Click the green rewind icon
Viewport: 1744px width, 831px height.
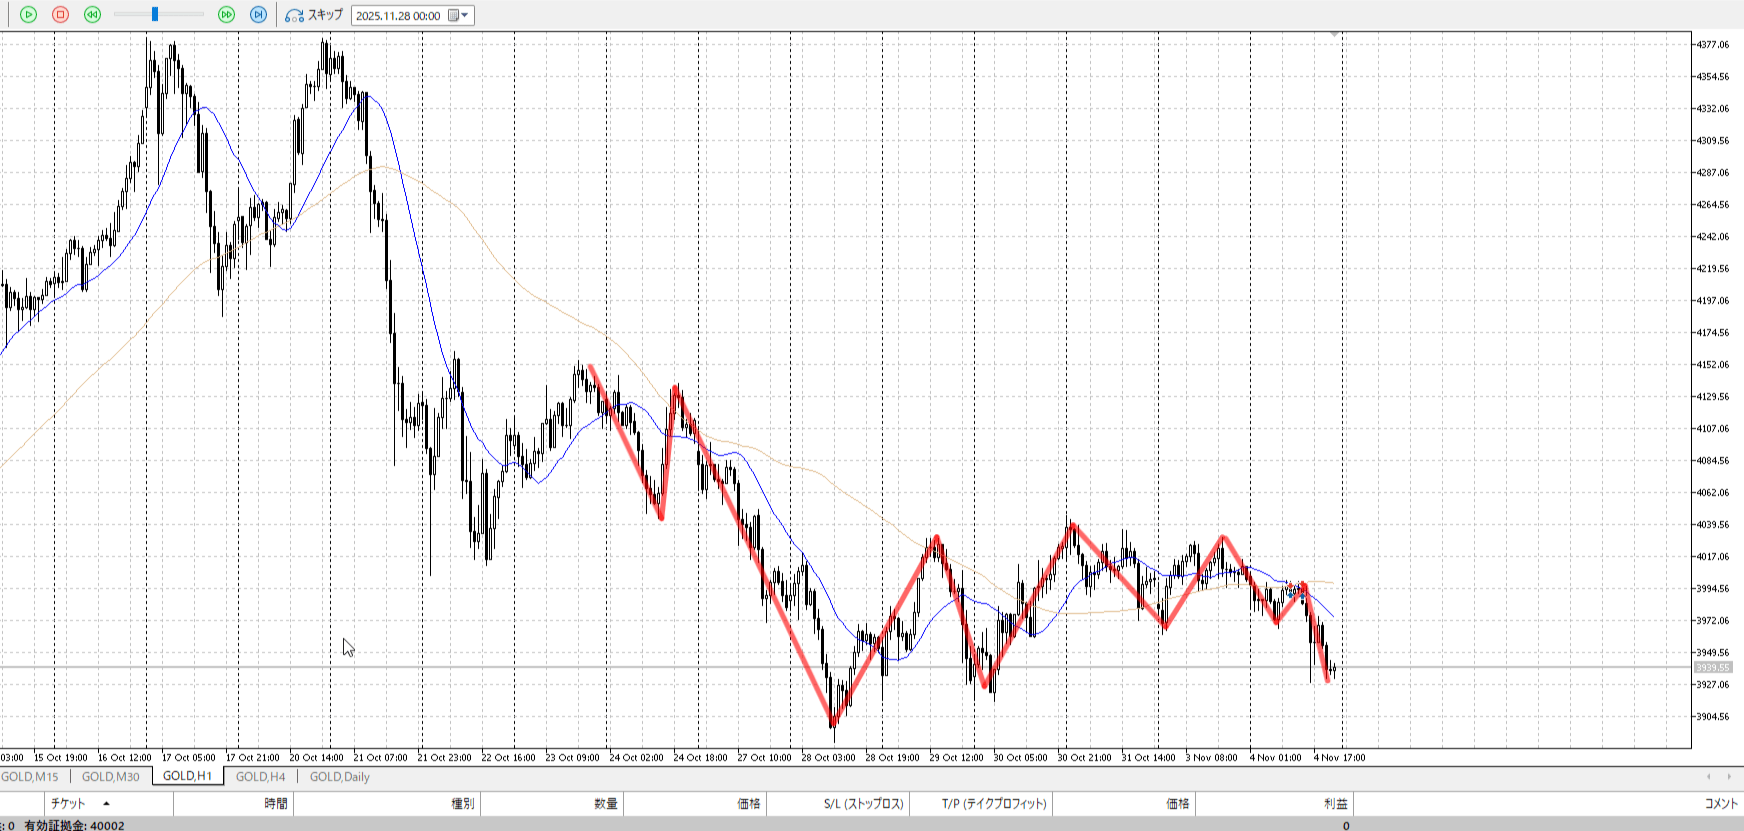92,15
